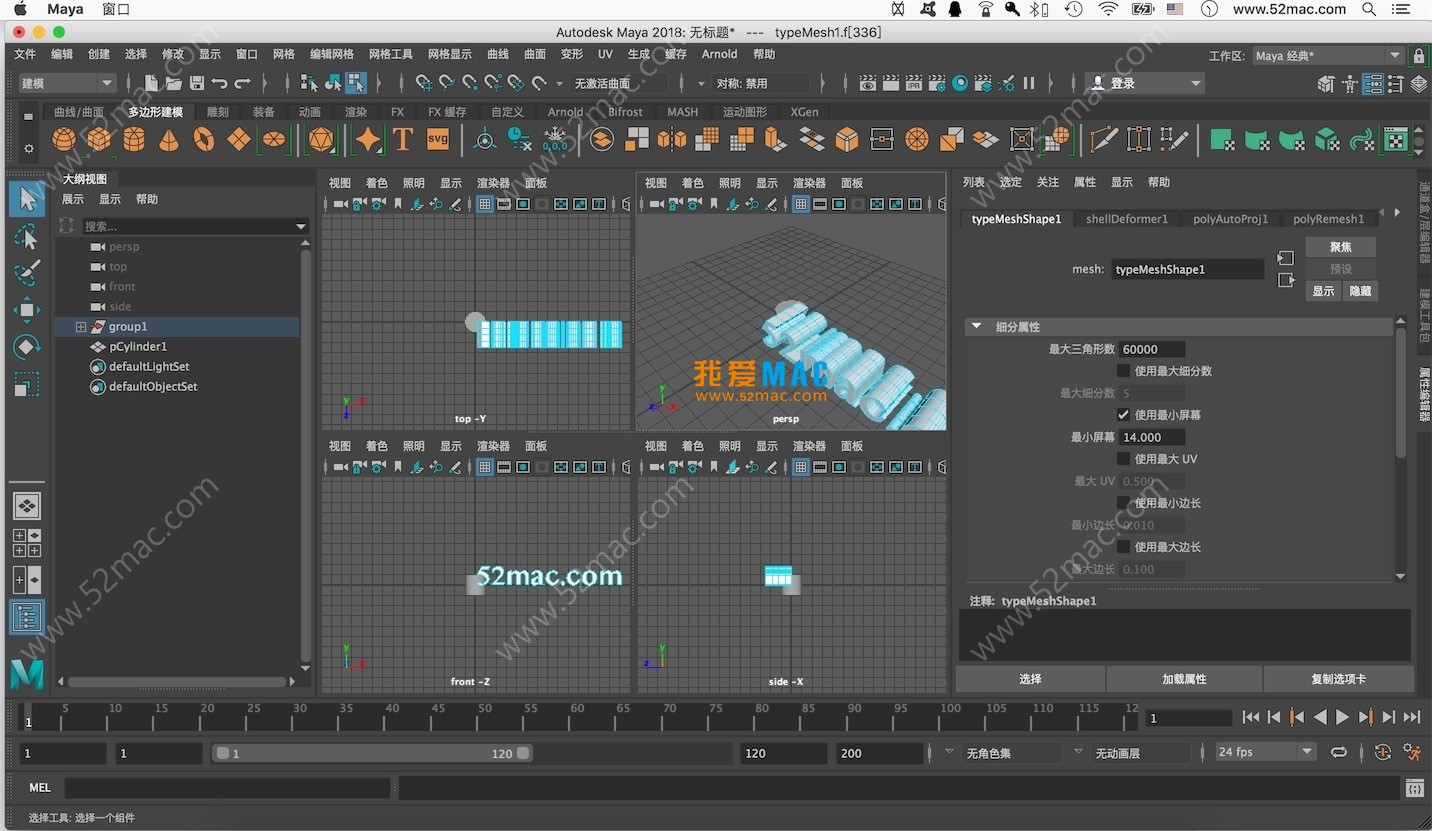Click the redo arrow icon
Image resolution: width=1432 pixels, height=831 pixels.
click(x=242, y=83)
